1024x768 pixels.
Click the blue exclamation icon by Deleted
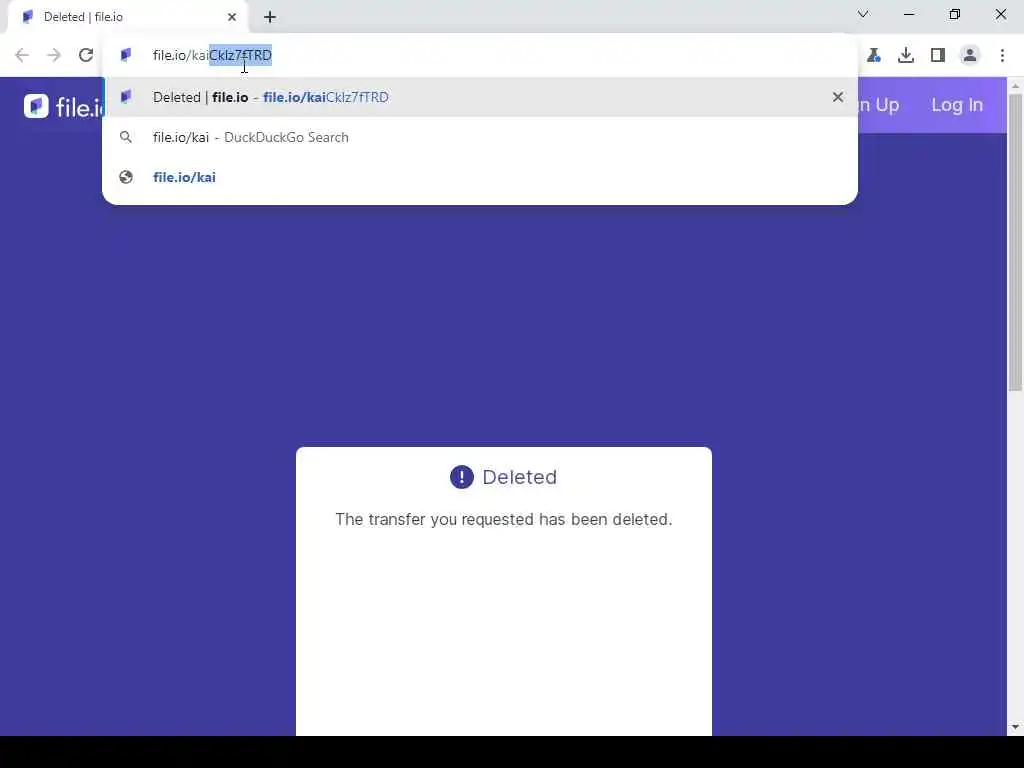(462, 477)
